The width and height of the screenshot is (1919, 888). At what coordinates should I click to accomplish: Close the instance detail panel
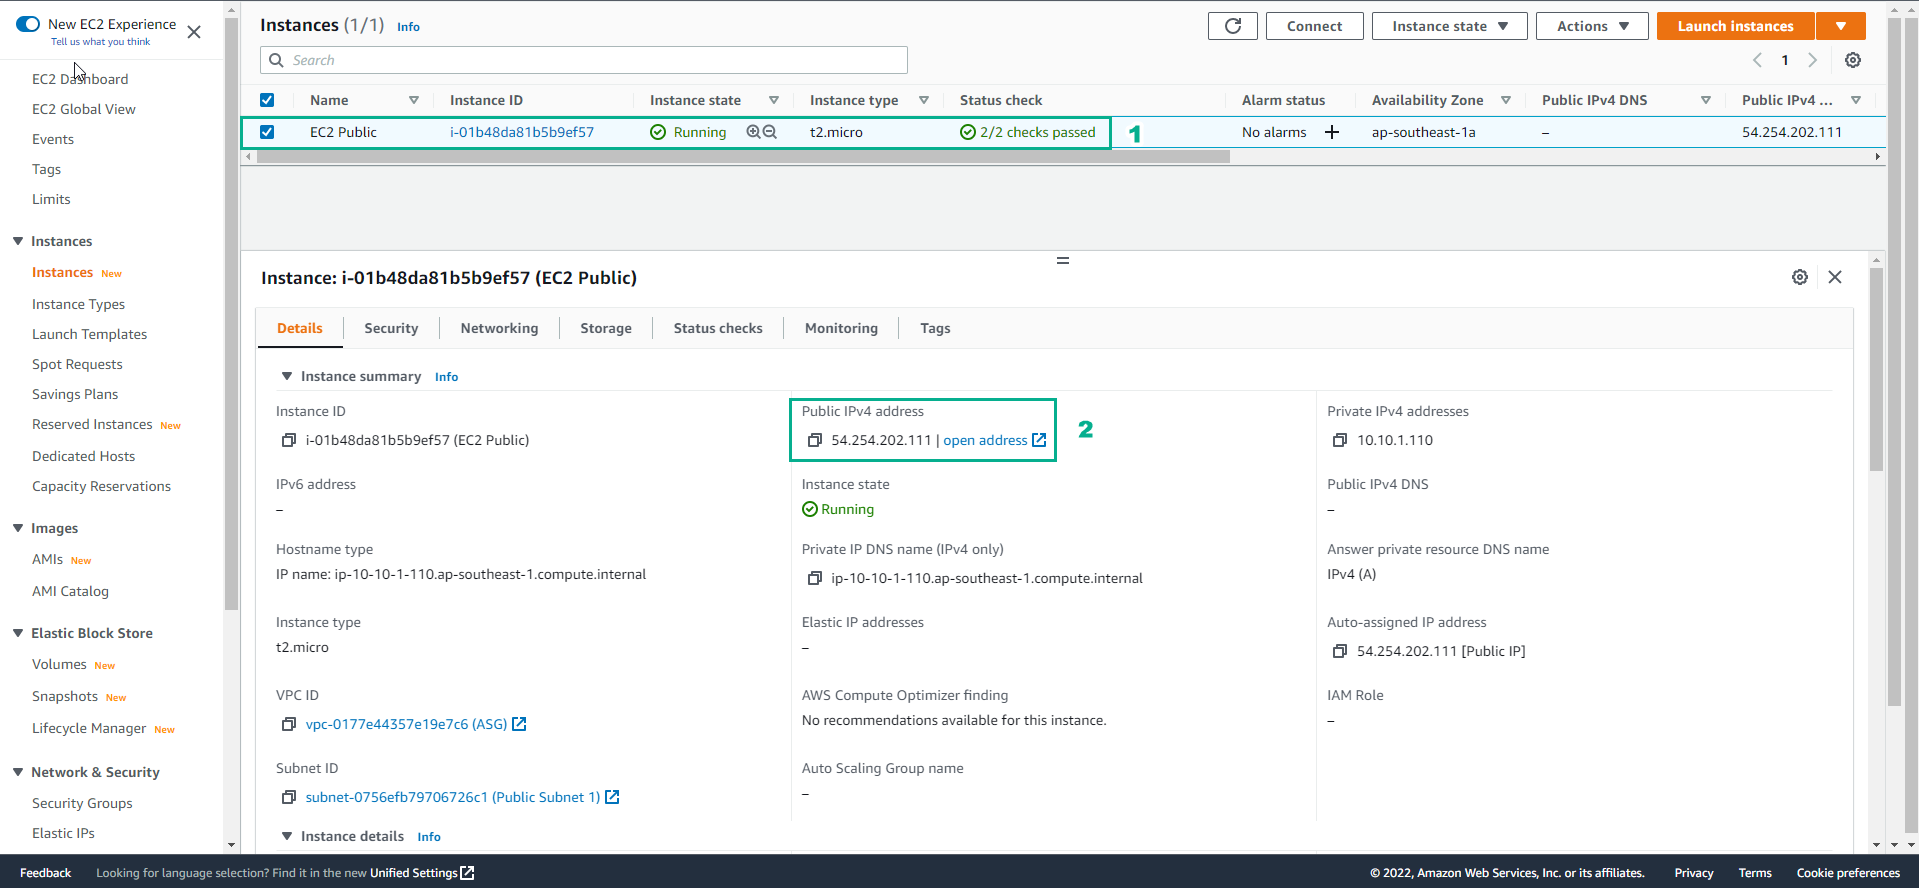(1835, 277)
